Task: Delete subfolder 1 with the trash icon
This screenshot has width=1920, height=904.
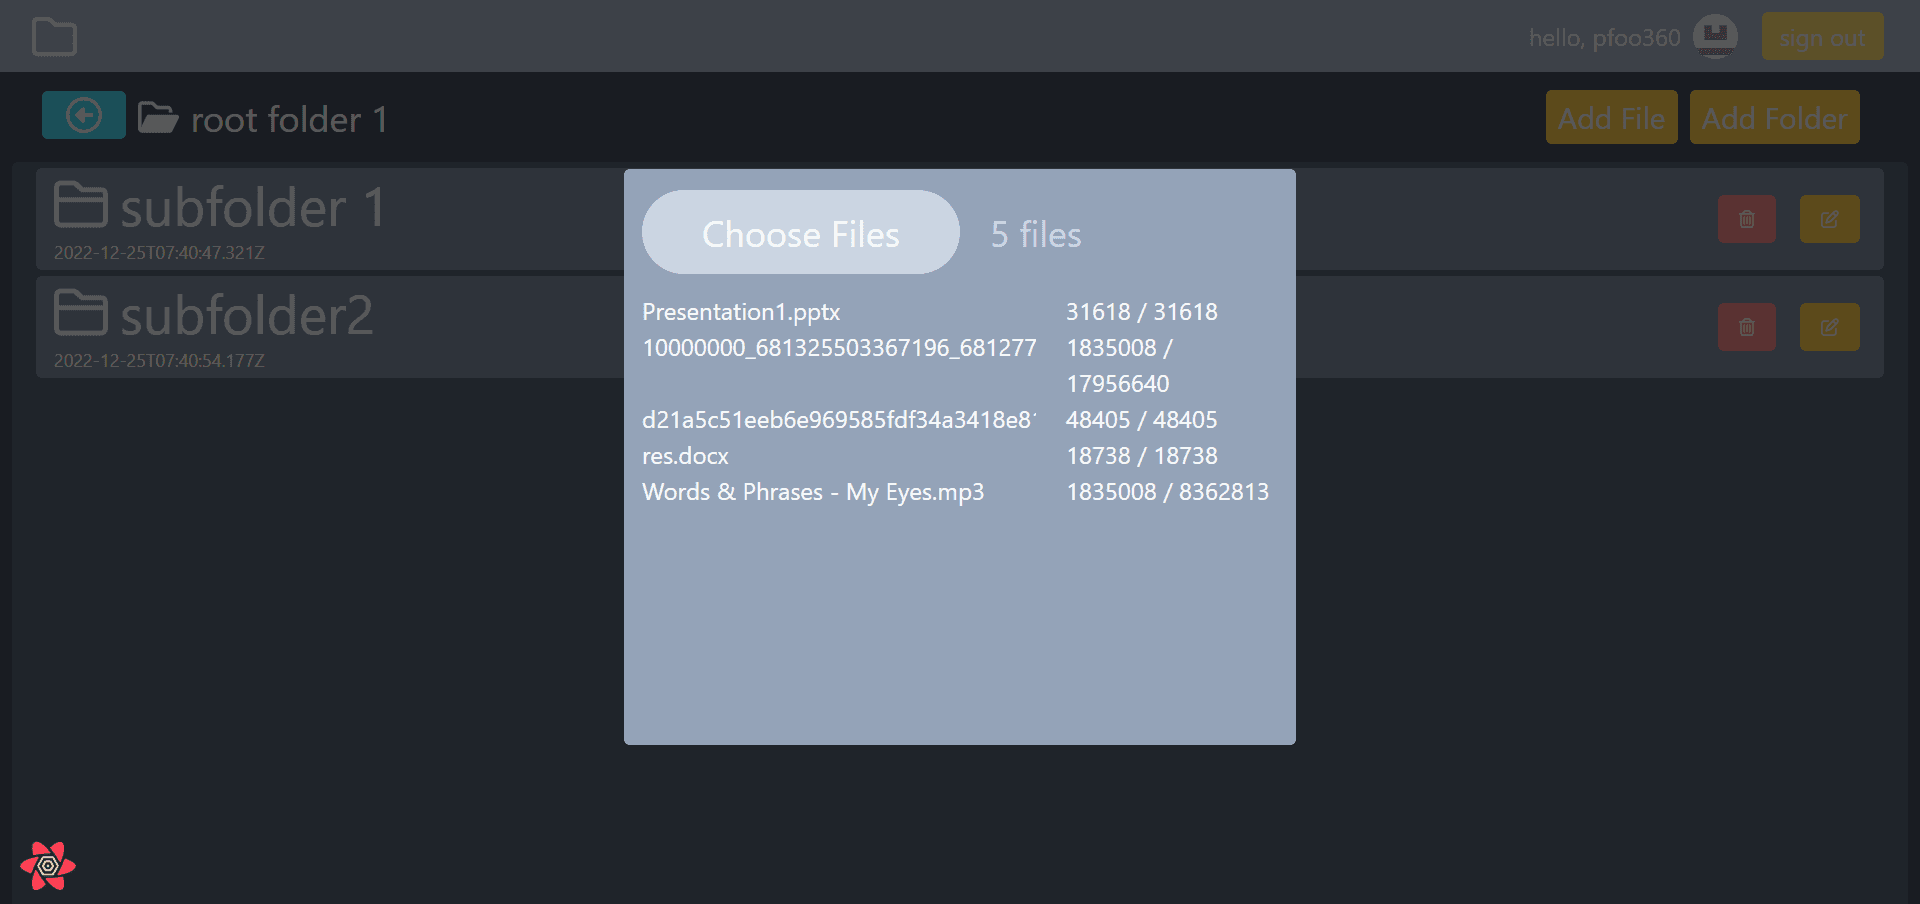Action: tap(1747, 219)
